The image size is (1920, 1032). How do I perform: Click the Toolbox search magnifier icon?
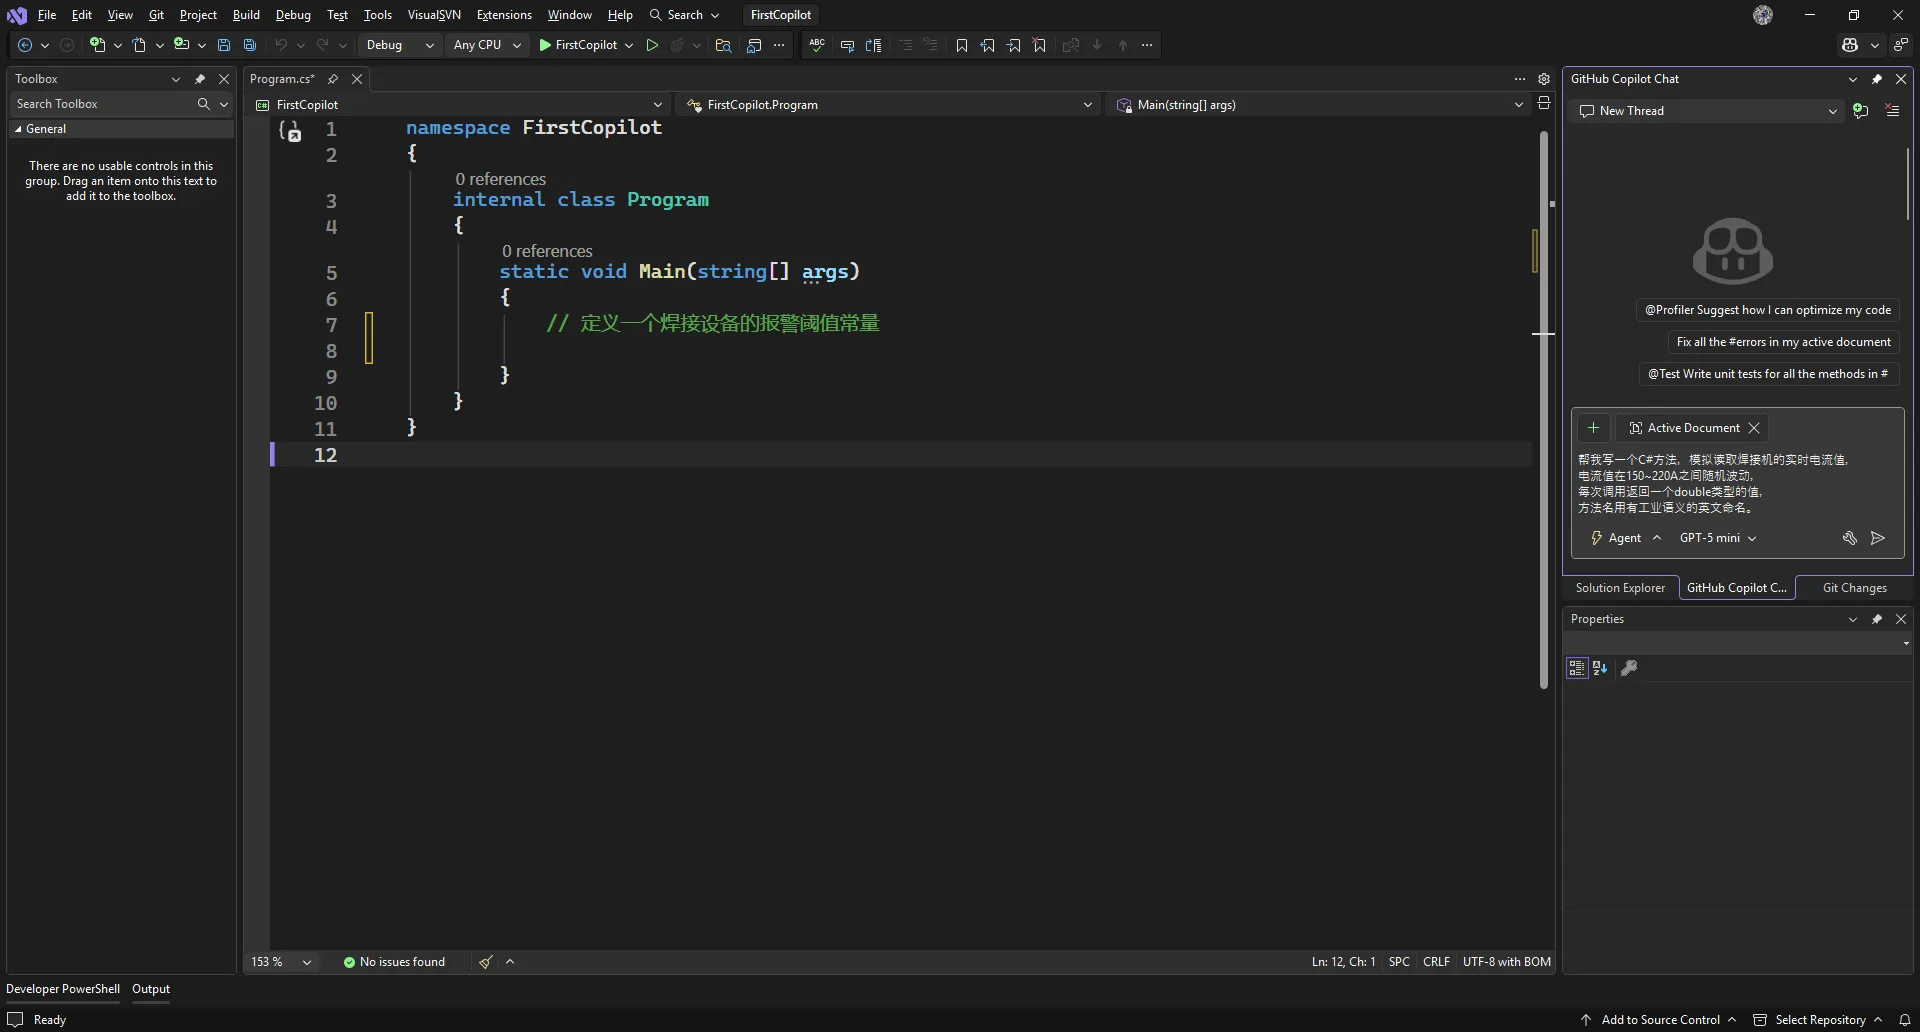[x=203, y=104]
